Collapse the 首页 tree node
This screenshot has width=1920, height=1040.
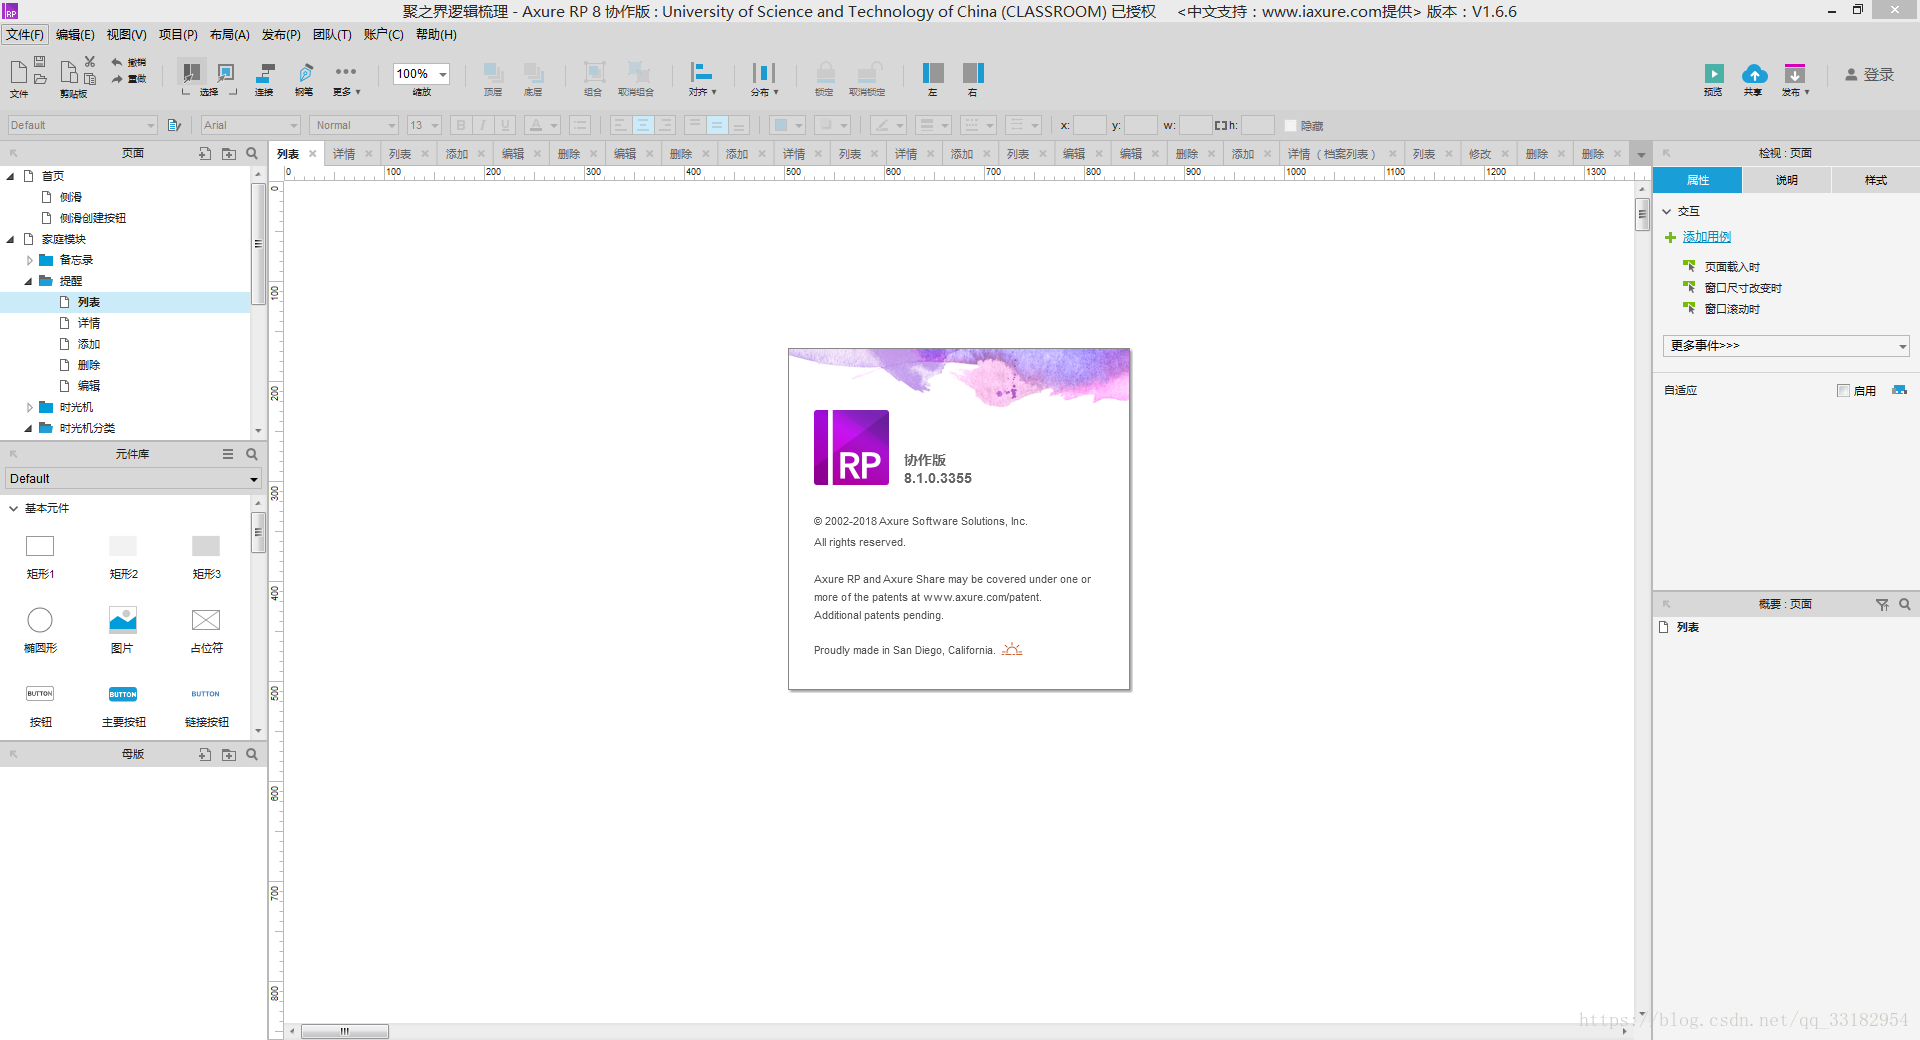point(11,176)
